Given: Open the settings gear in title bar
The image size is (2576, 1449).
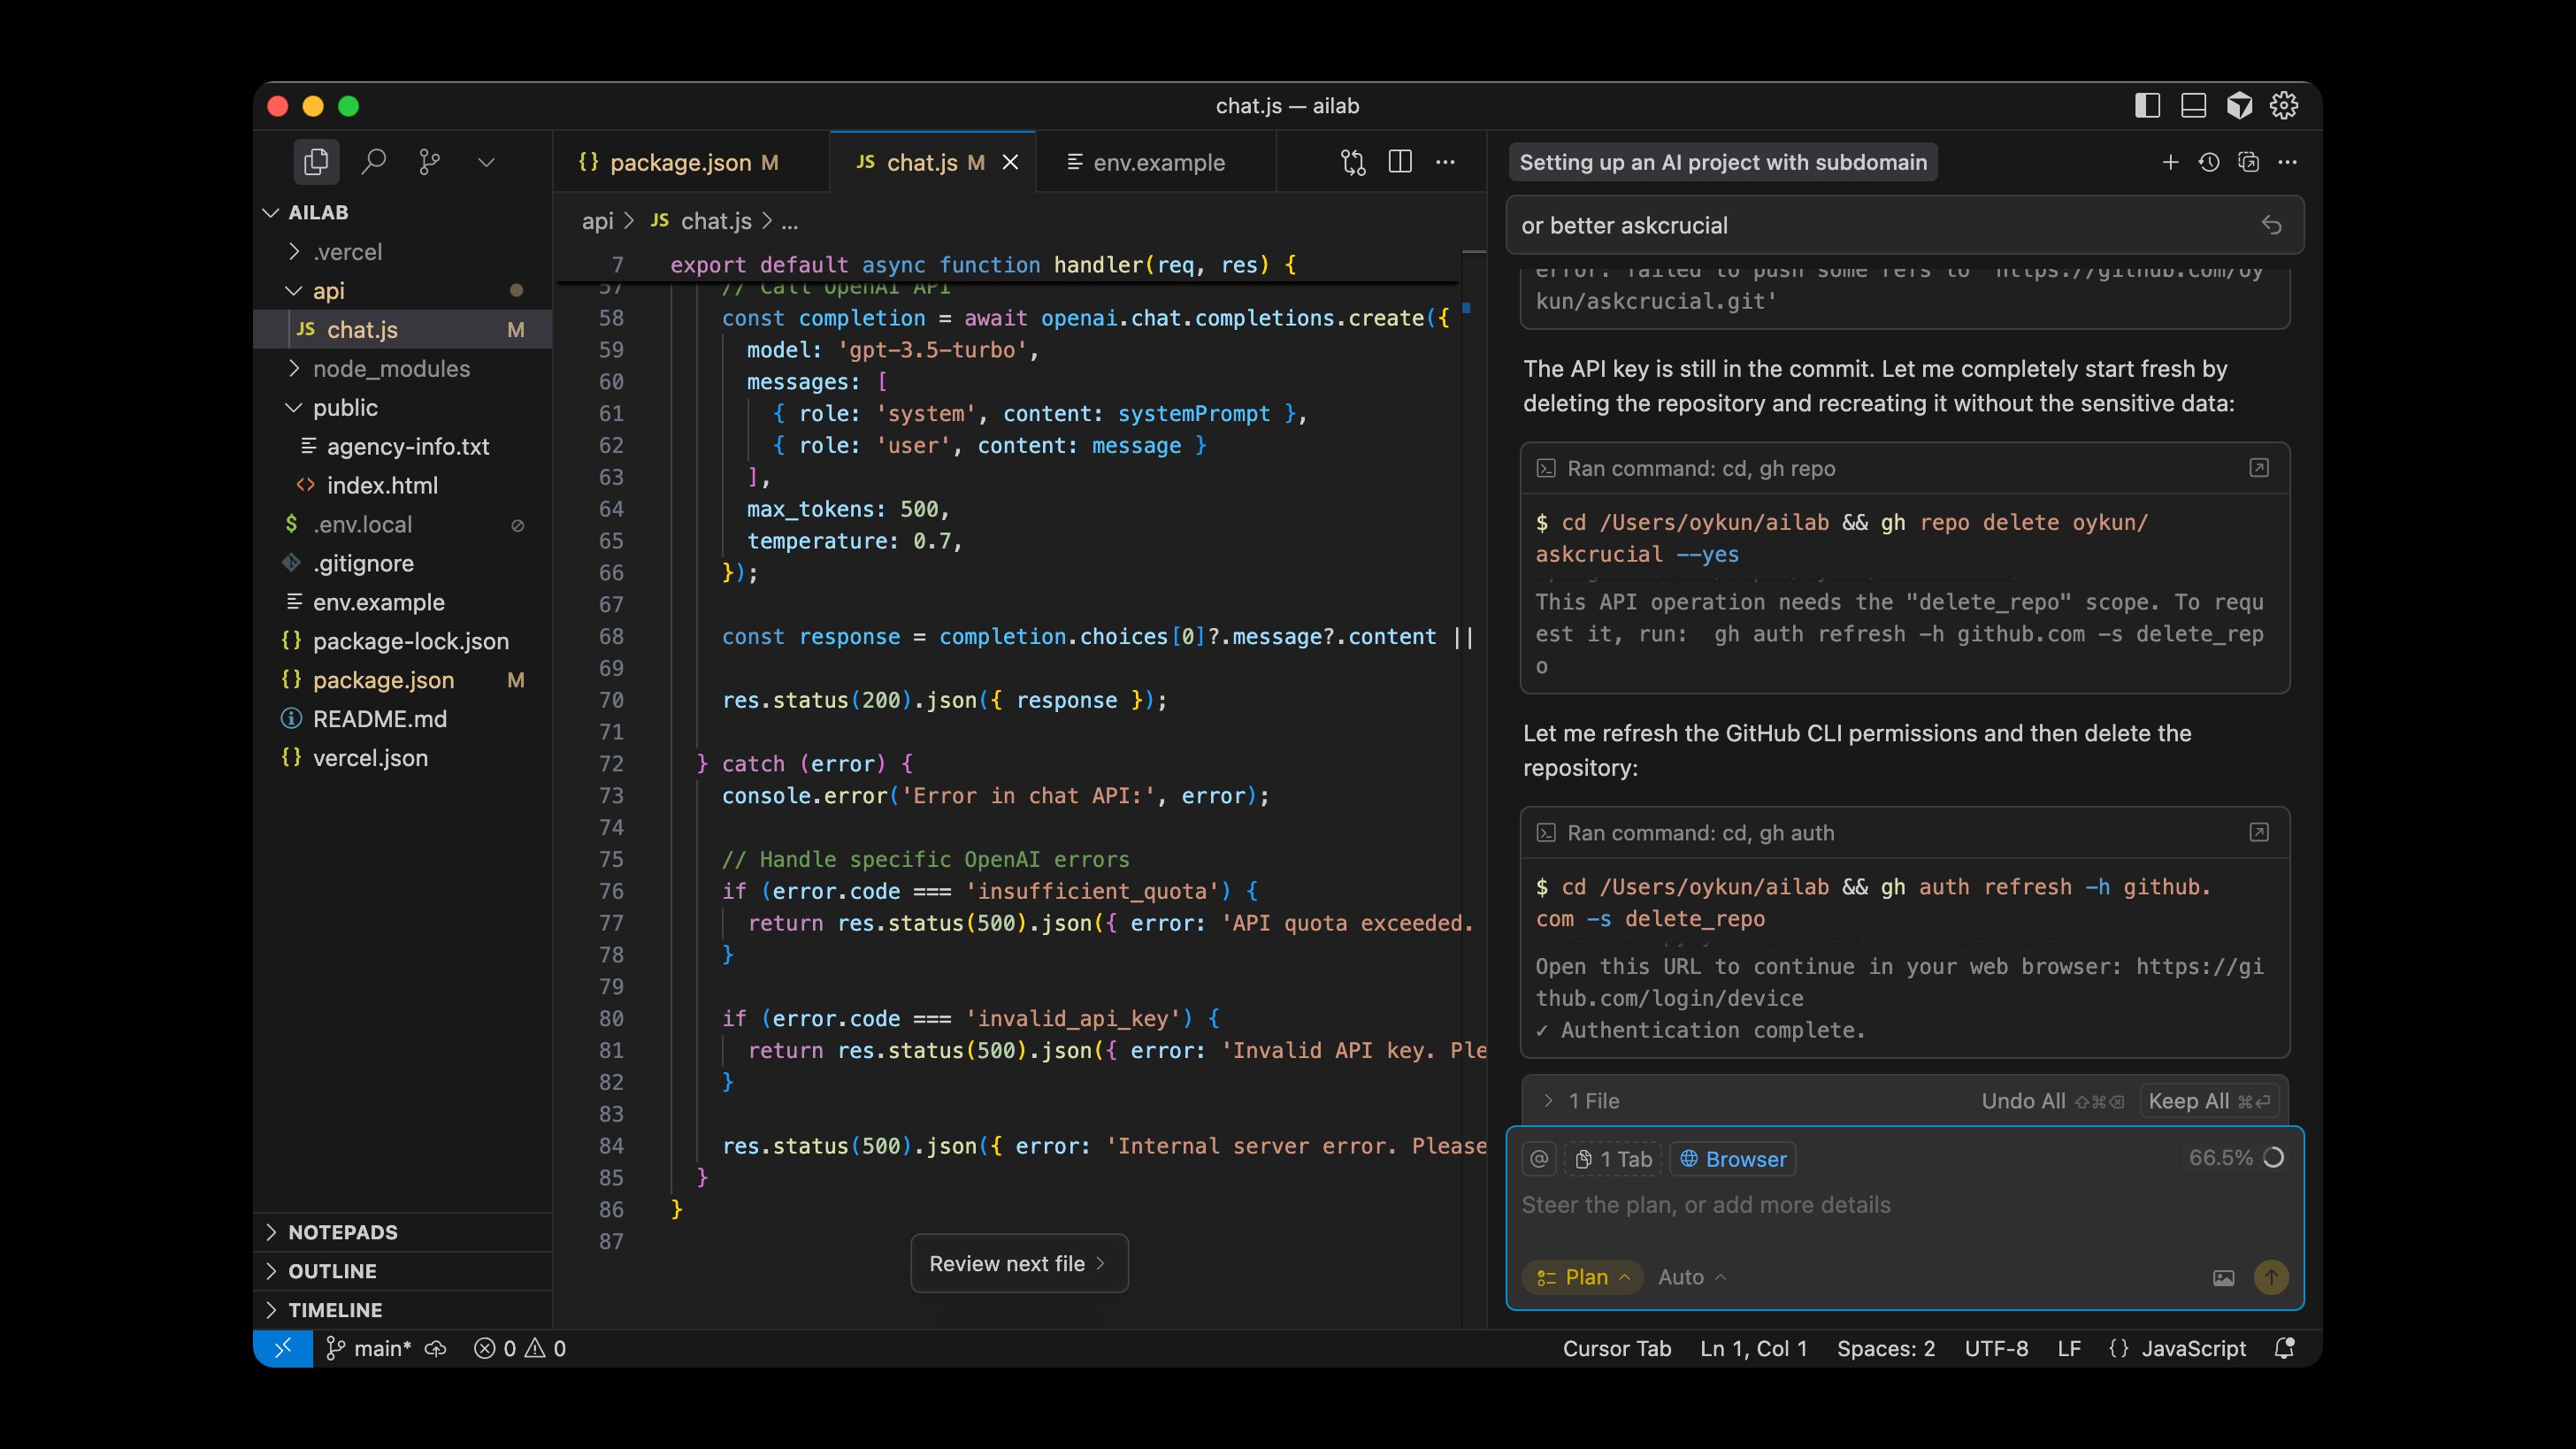Looking at the screenshot, I should click(x=2284, y=106).
